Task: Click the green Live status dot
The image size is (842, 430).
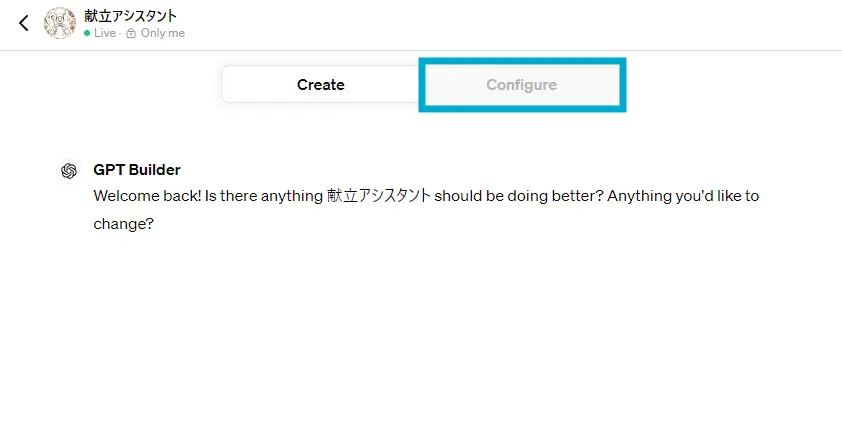Action: [x=88, y=33]
